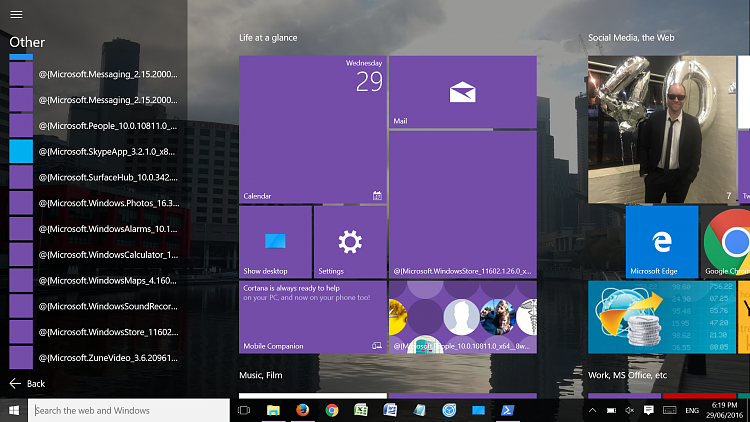Open Microsoft.Windows.Photos_16.3 list entry

tap(94, 203)
